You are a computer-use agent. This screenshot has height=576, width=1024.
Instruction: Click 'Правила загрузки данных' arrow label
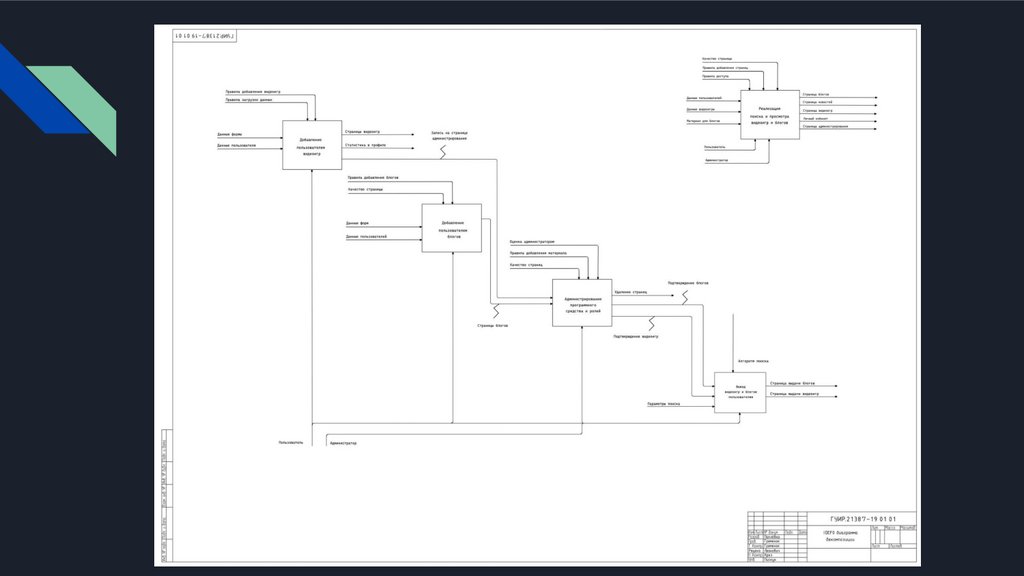click(x=249, y=100)
